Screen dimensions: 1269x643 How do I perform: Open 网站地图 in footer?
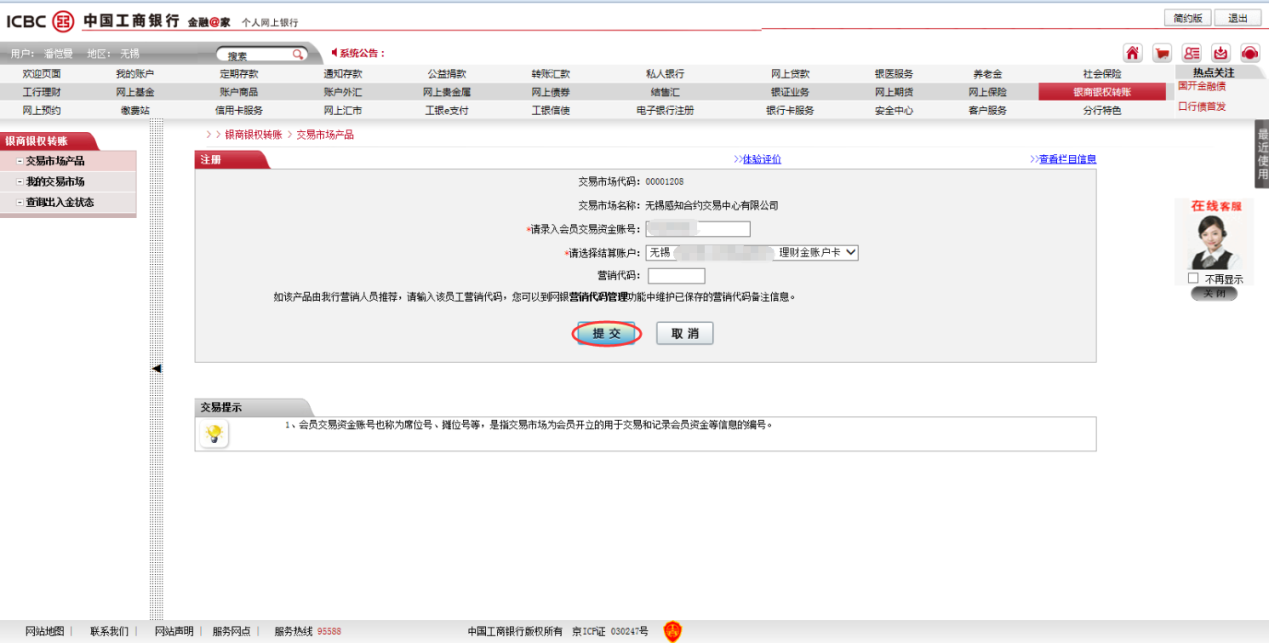(44, 631)
